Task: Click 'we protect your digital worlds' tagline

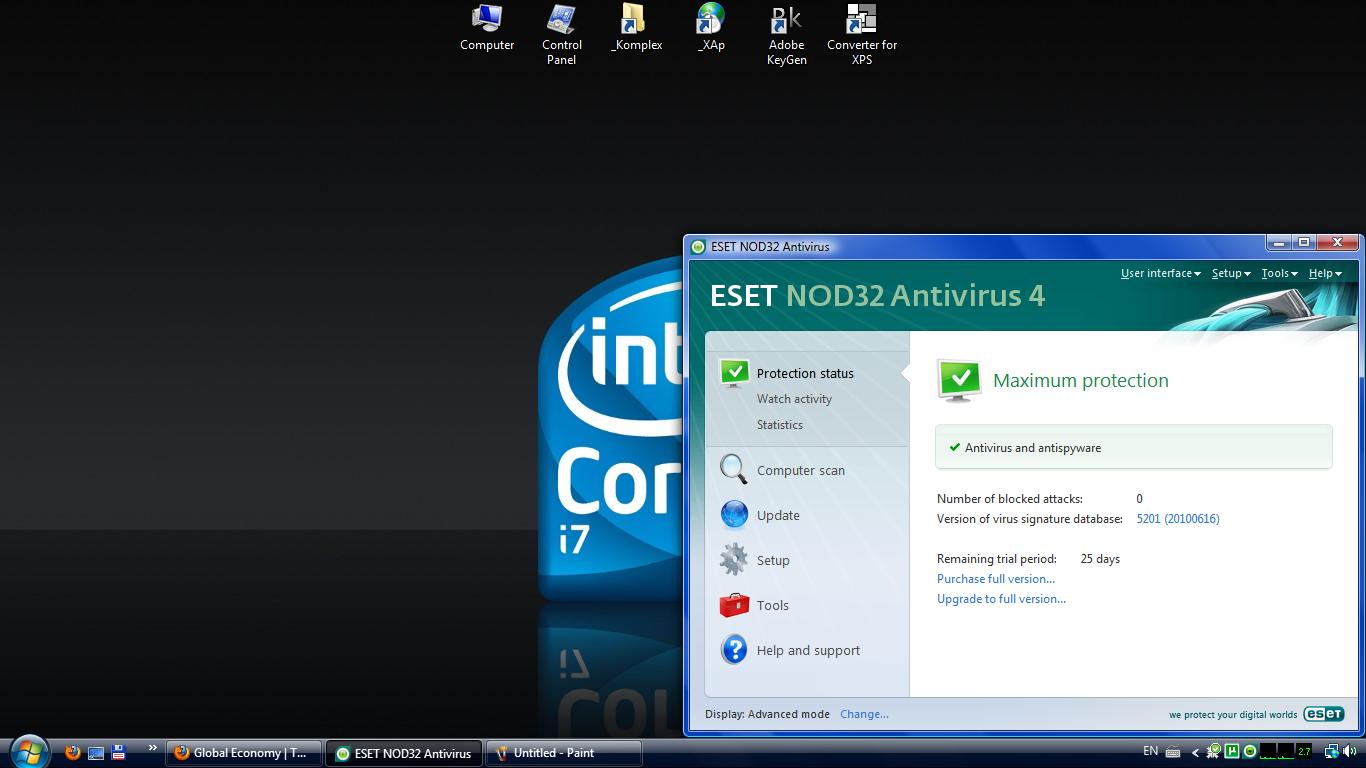Action: [x=1233, y=715]
